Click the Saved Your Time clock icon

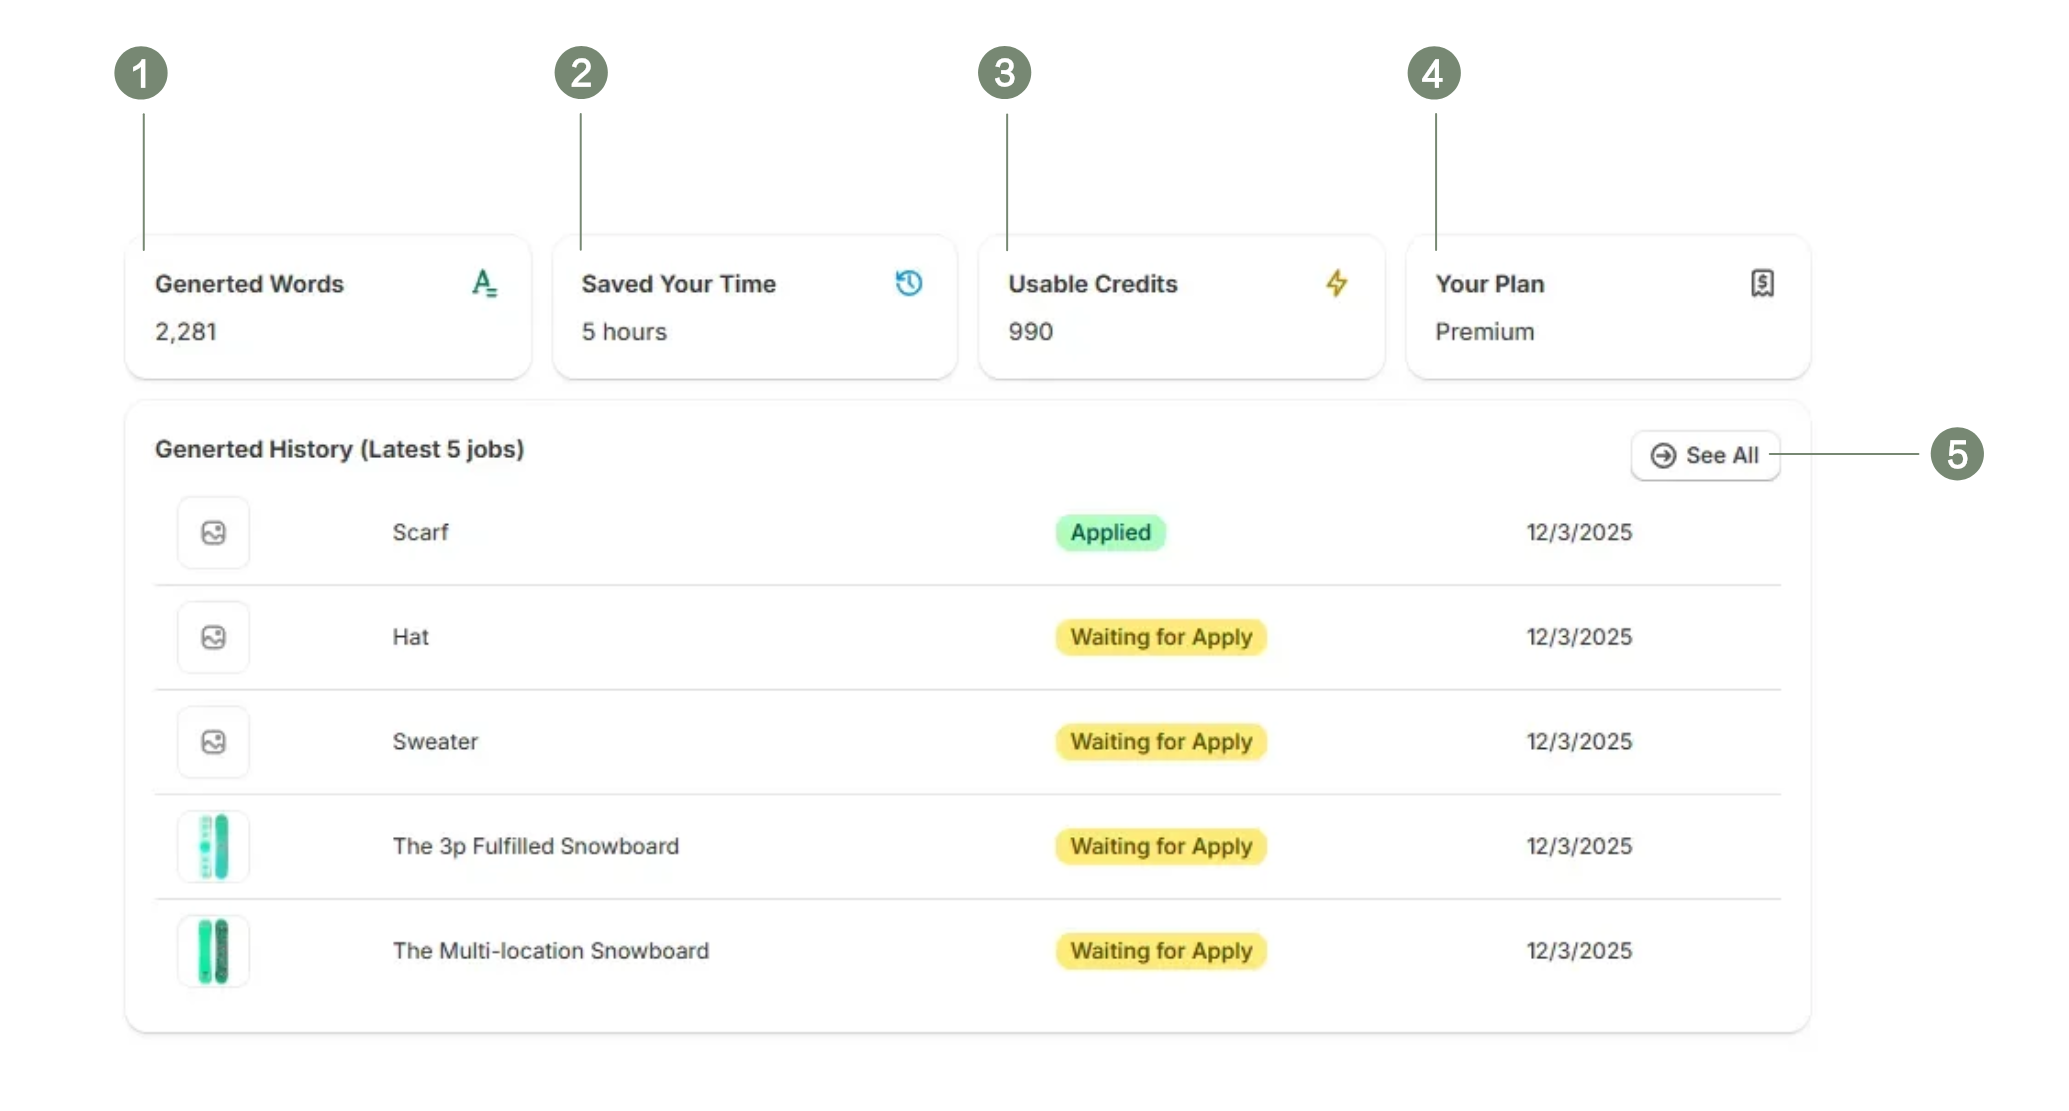tap(908, 284)
